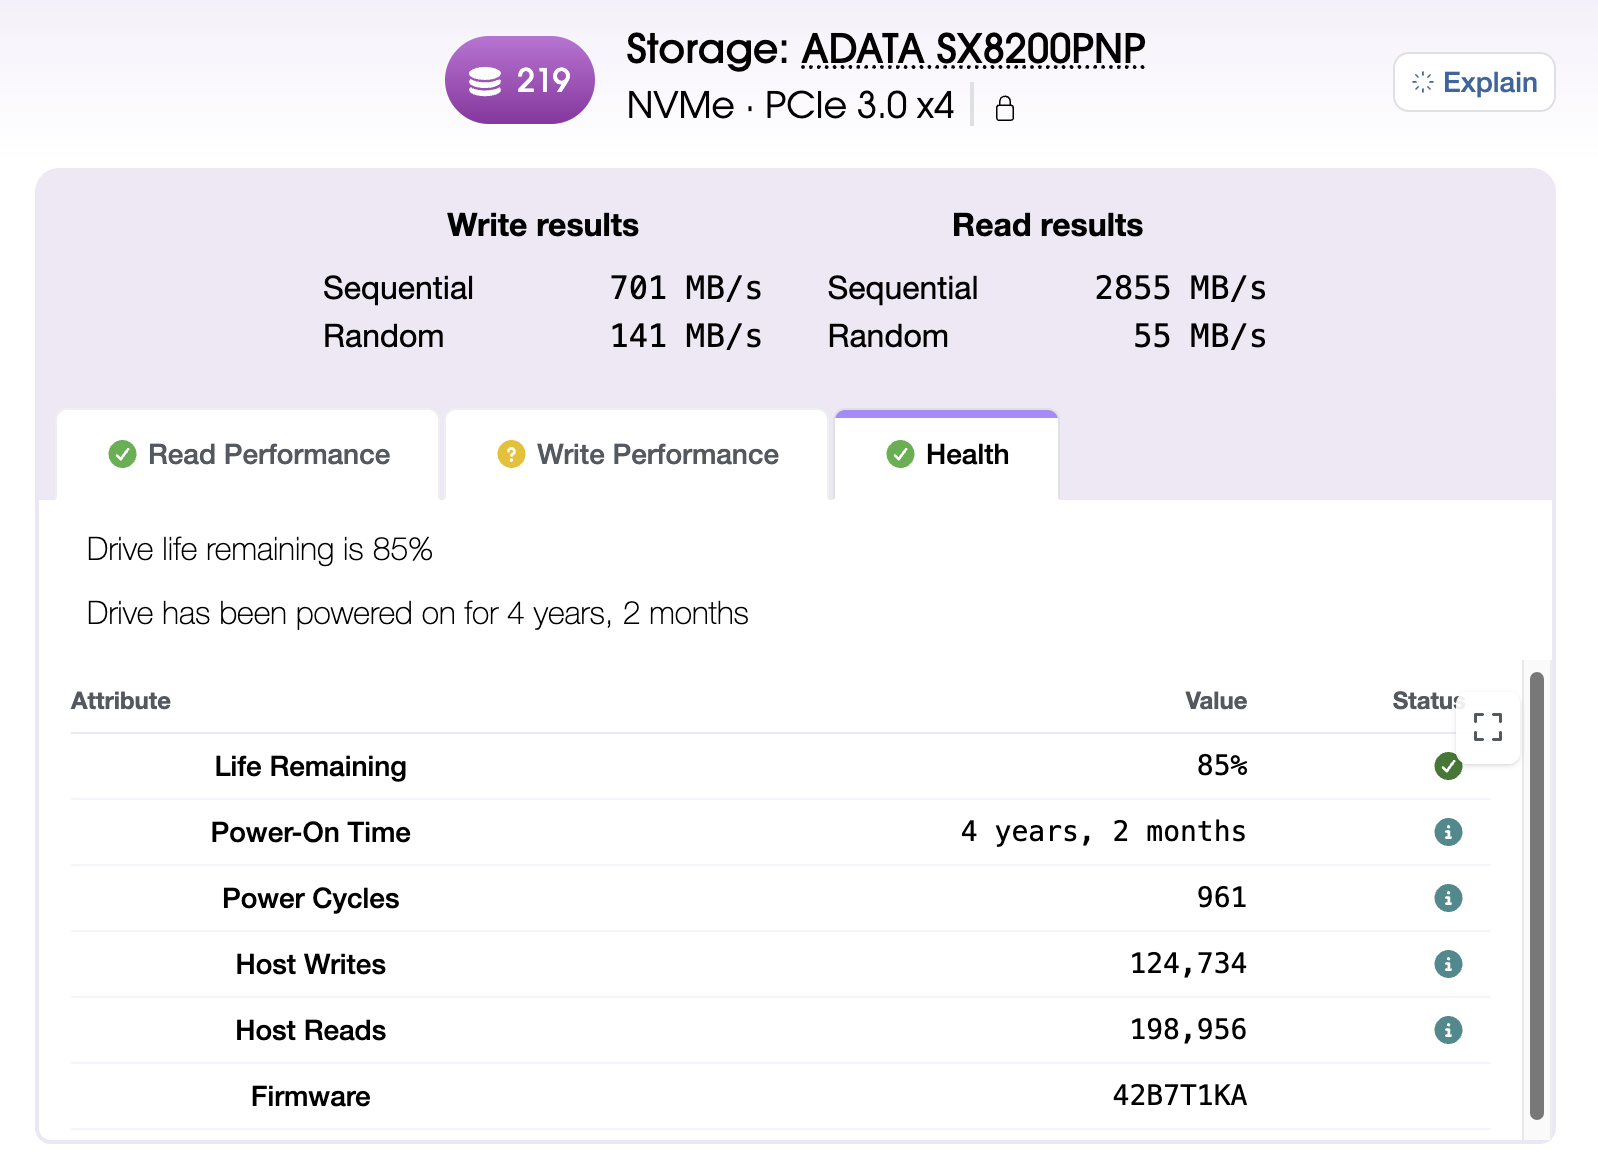Expand the table with the fullscreen icon
The height and width of the screenshot is (1166, 1598).
tap(1487, 728)
